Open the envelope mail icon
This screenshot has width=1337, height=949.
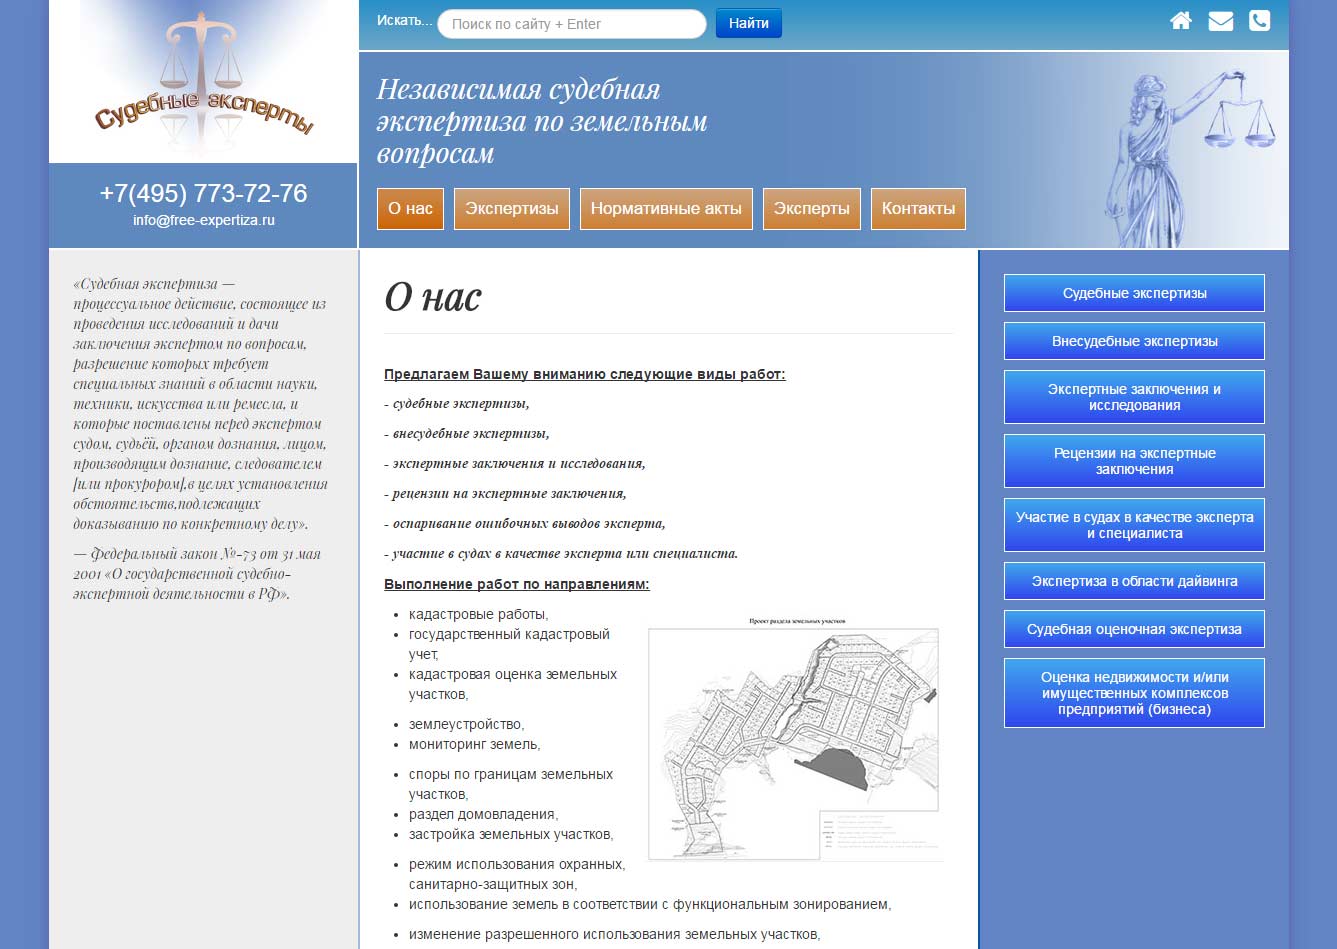[x=1220, y=21]
